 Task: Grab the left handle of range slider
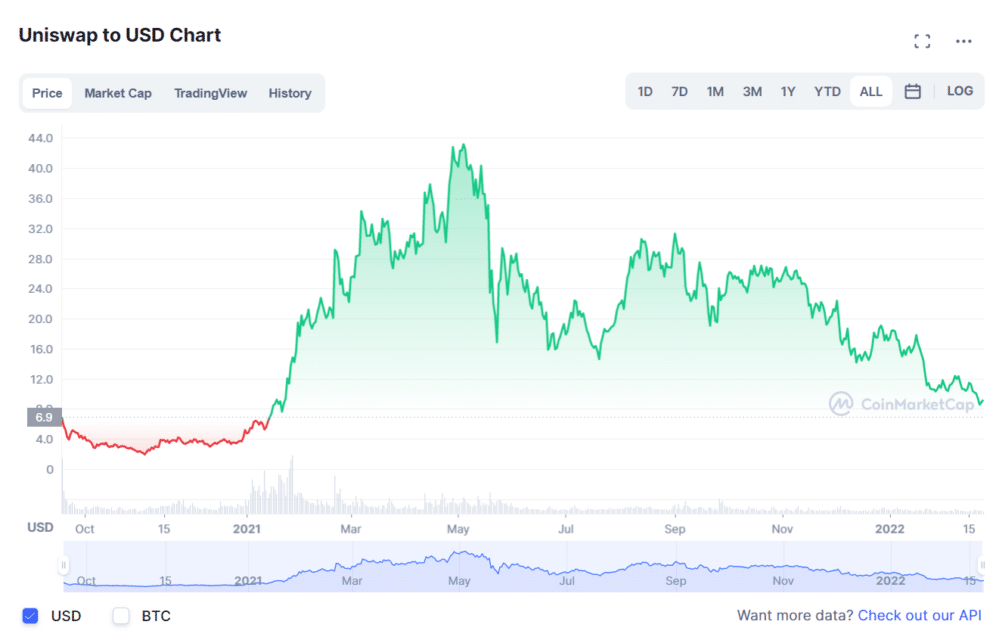point(63,564)
